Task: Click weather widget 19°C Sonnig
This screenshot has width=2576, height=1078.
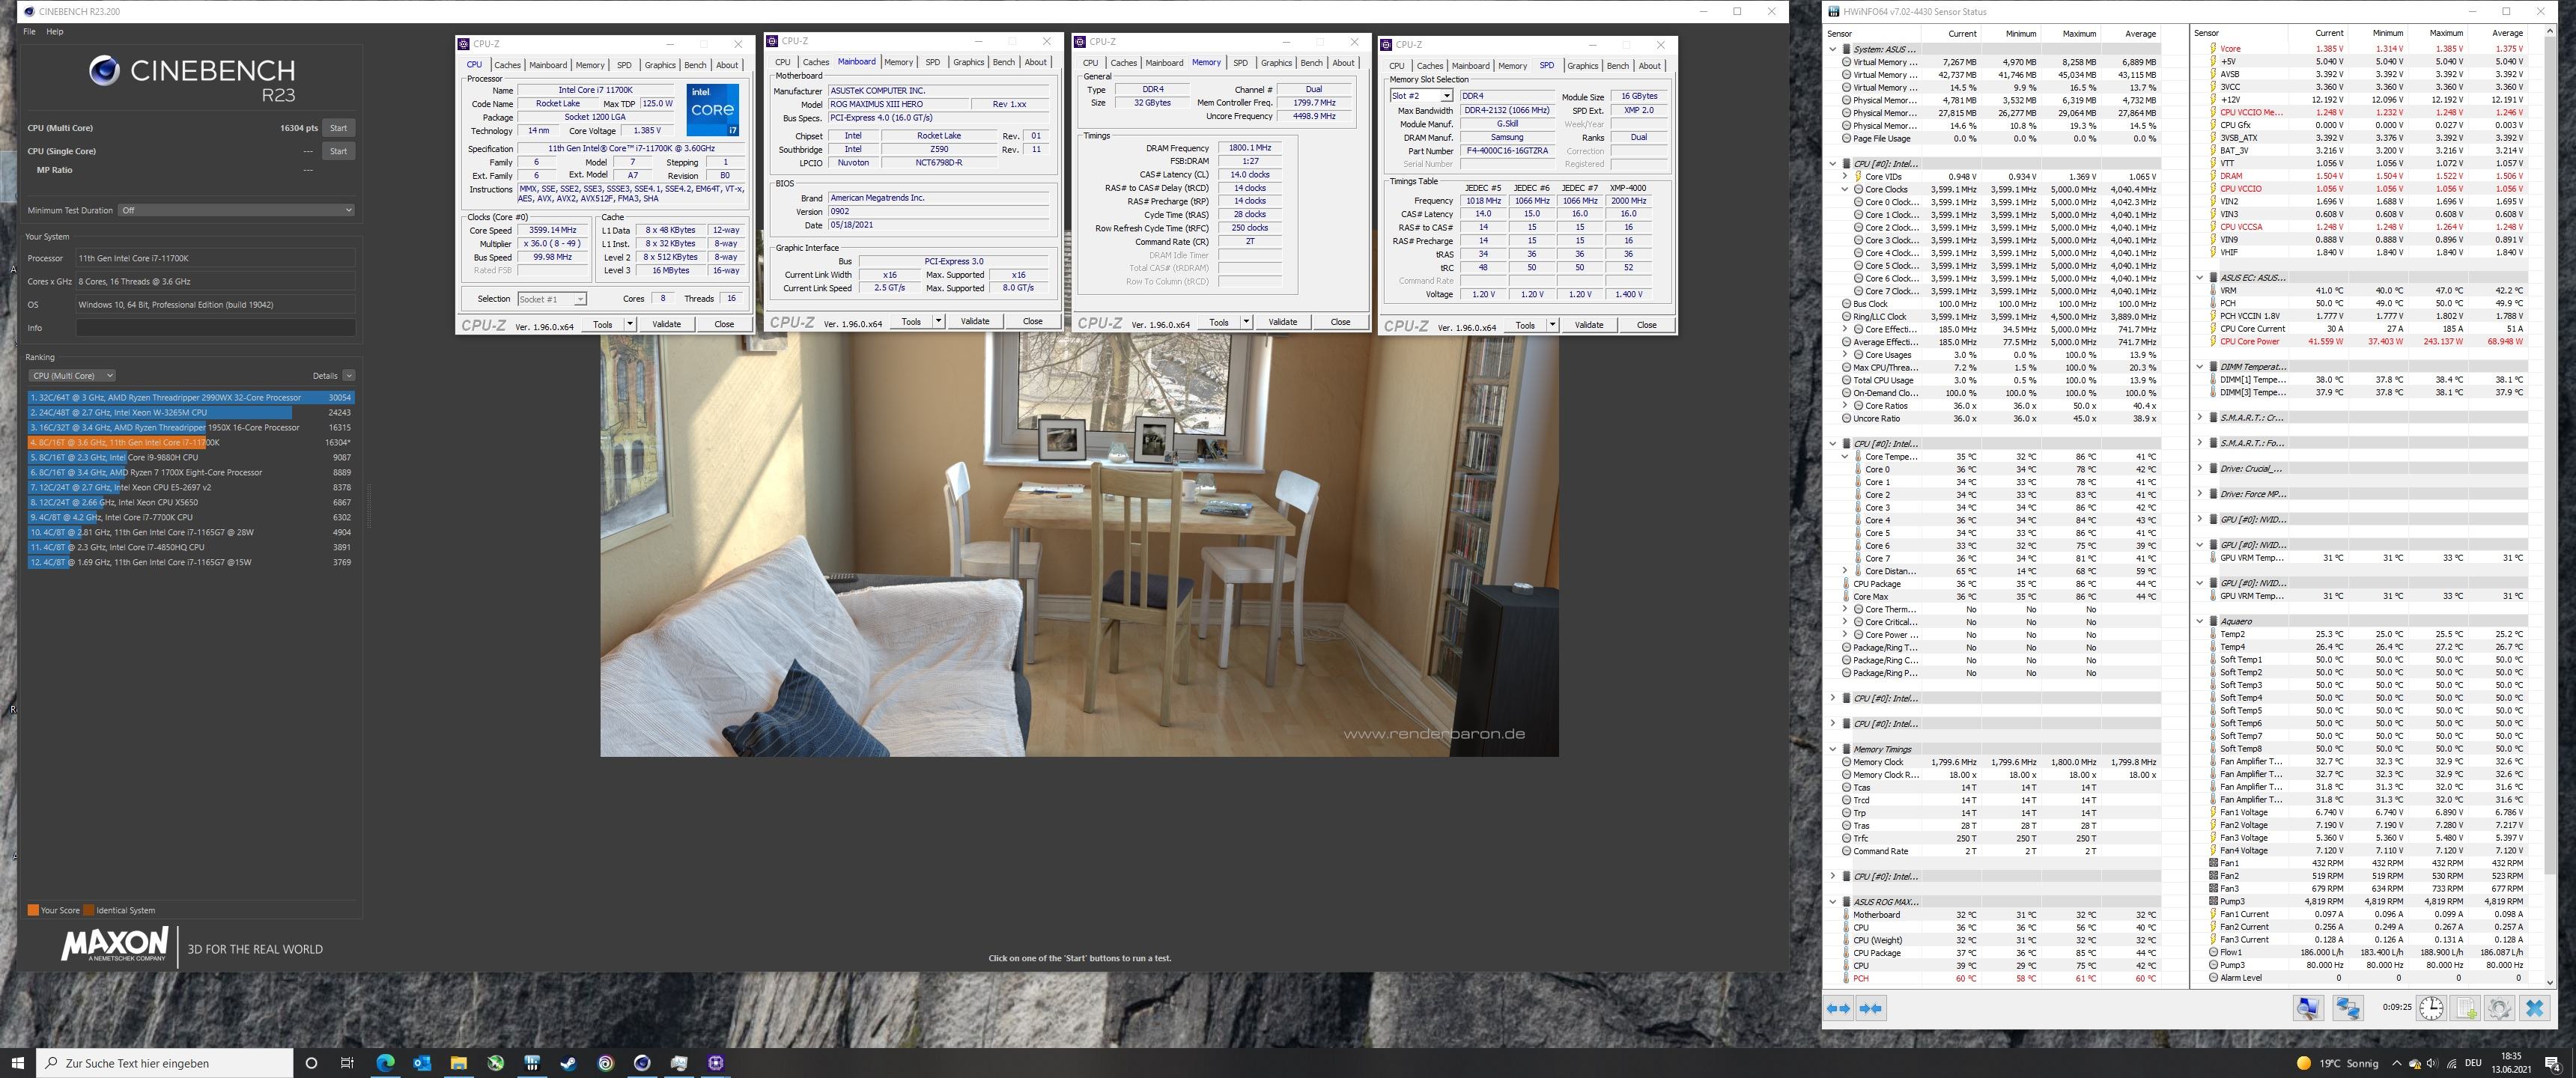Action: (2336, 1063)
